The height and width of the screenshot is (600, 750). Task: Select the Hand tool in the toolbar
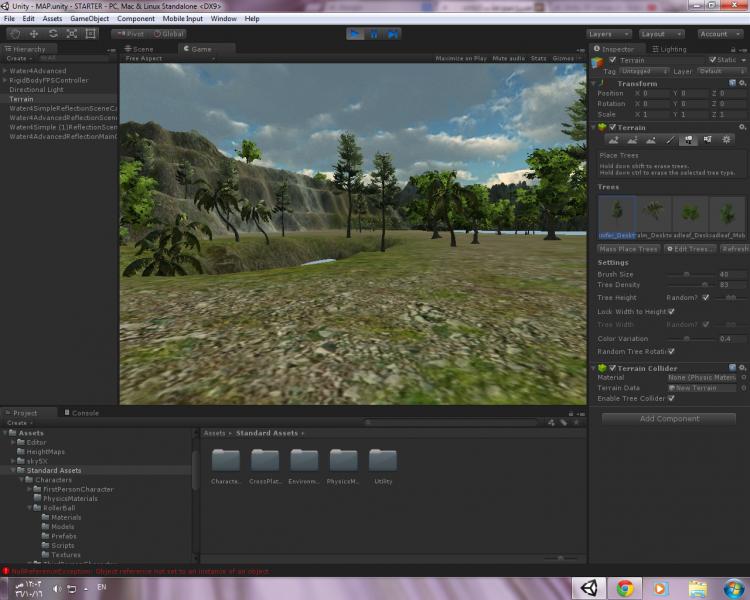point(15,33)
